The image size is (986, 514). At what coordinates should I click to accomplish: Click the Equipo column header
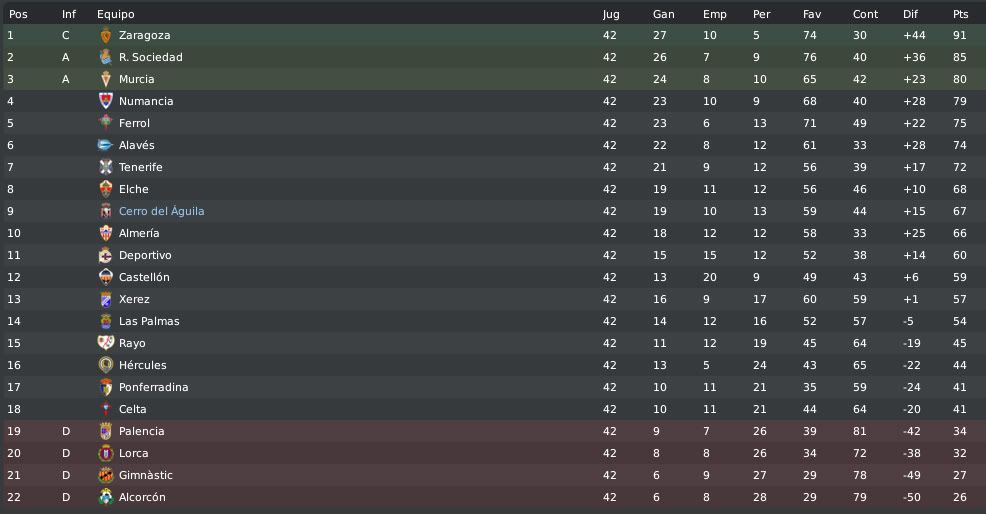click(x=116, y=14)
